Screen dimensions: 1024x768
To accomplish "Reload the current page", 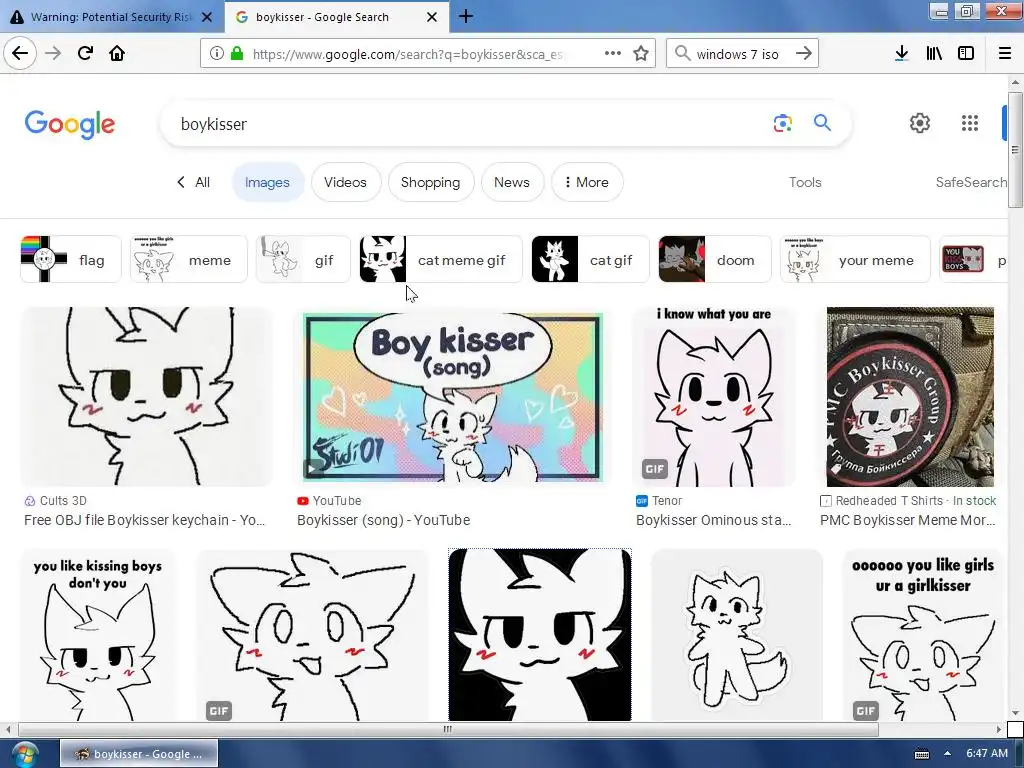I will [86, 53].
